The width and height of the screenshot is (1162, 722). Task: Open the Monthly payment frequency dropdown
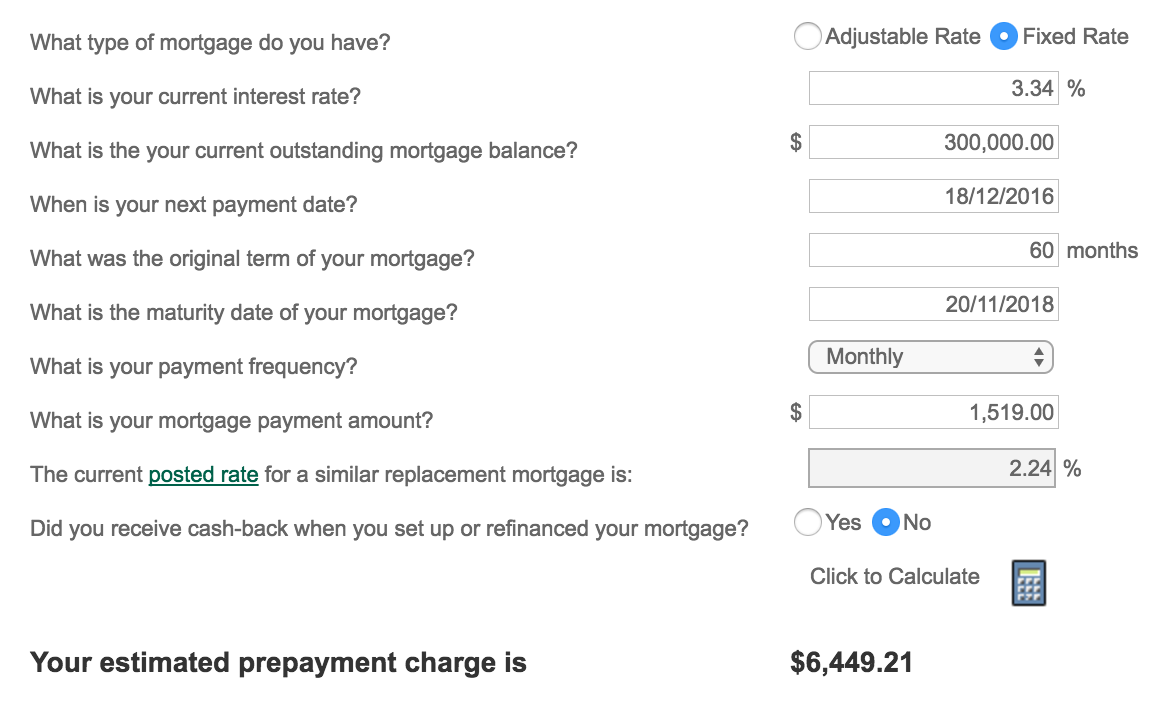pos(931,357)
